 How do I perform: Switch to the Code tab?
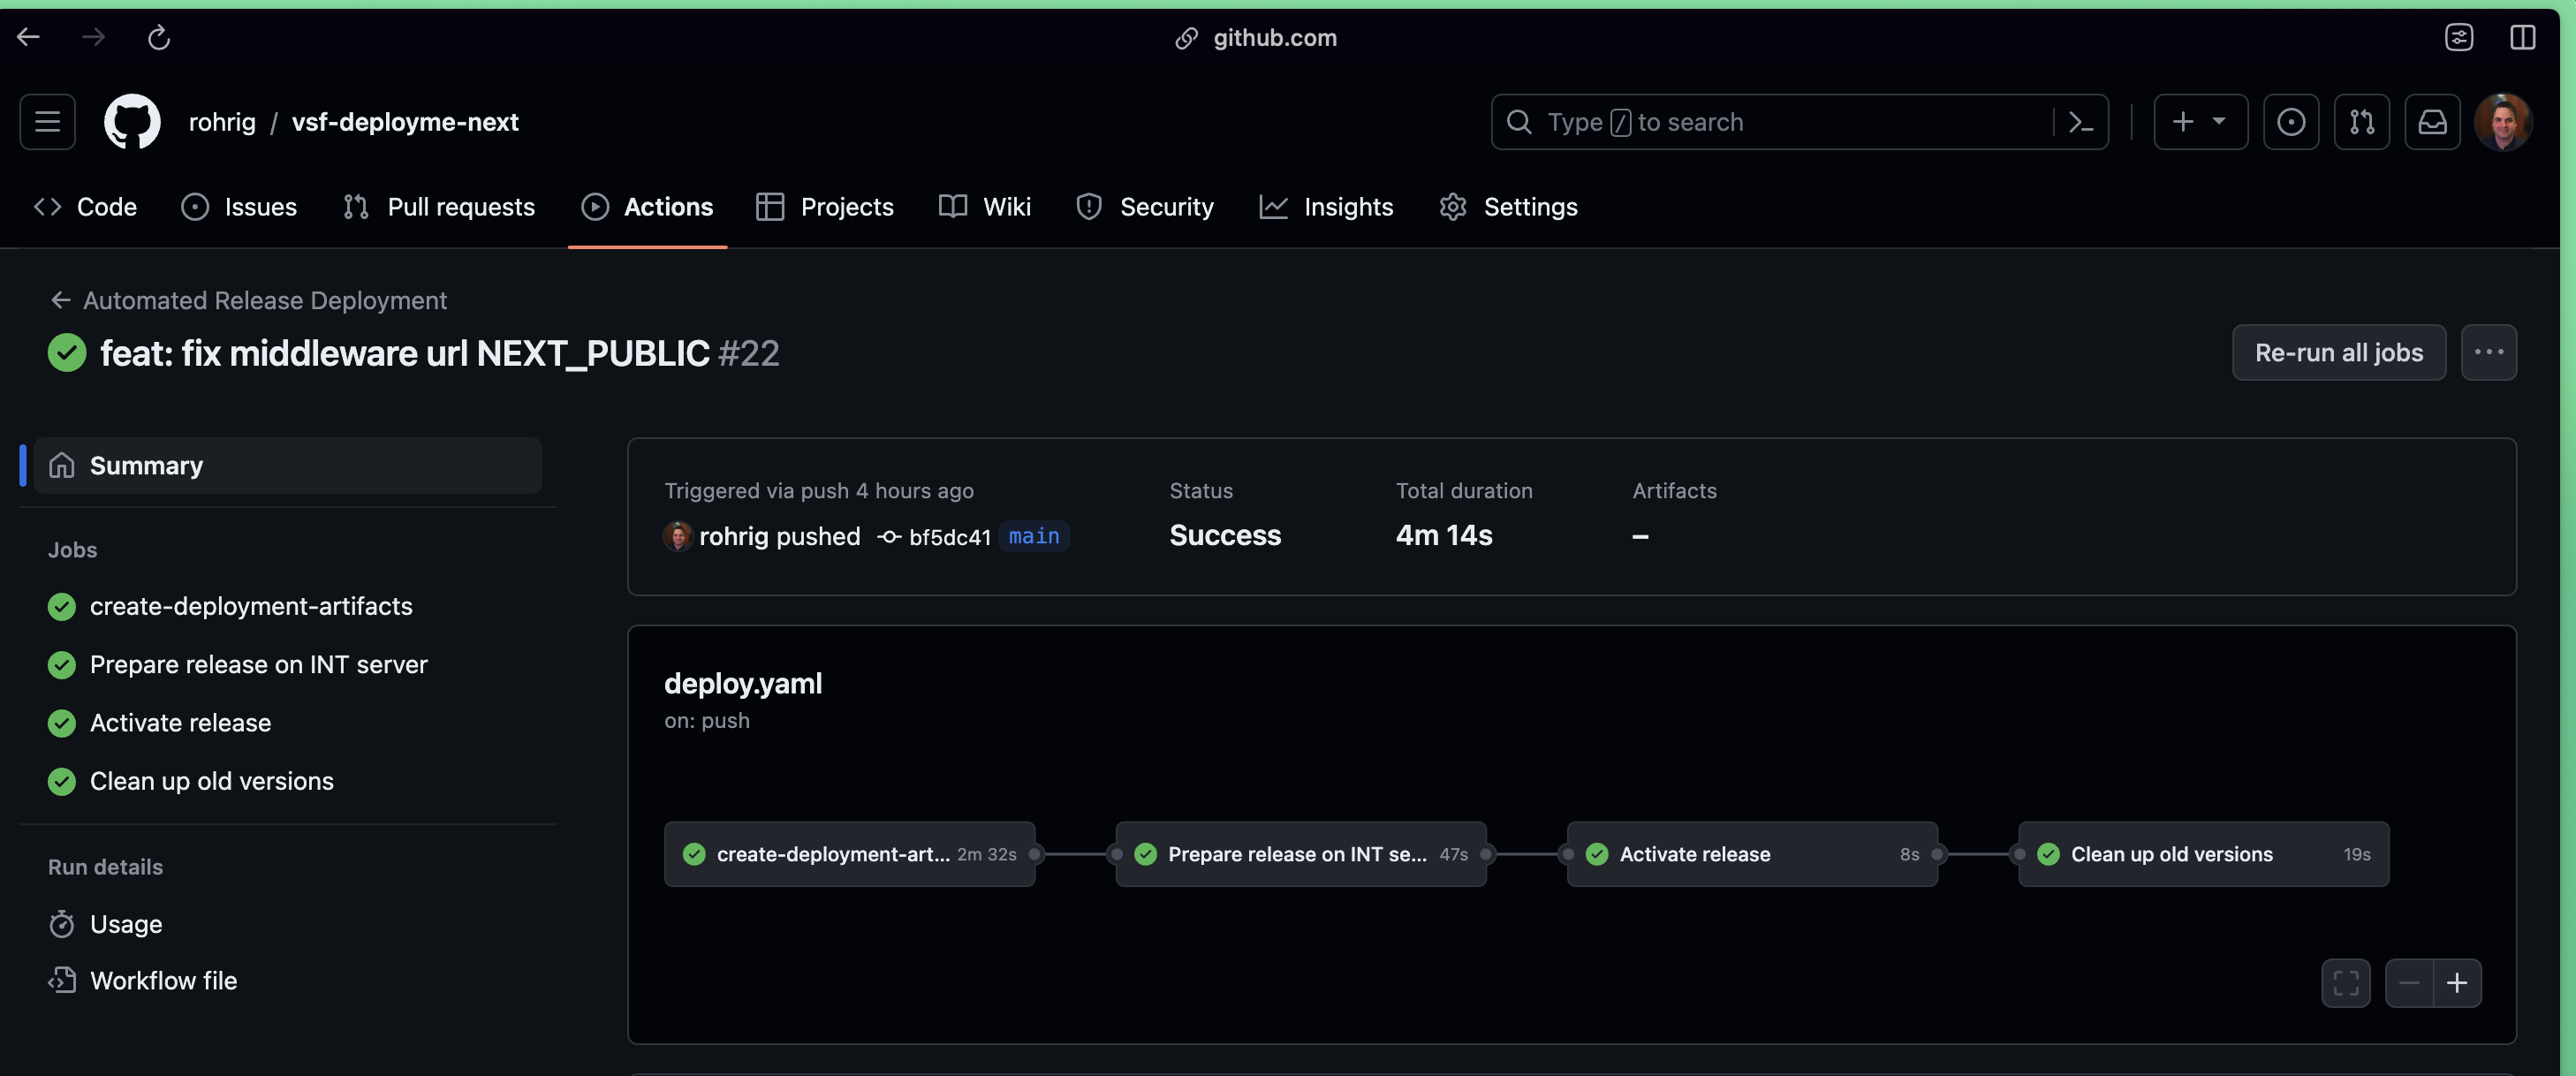(x=85, y=207)
